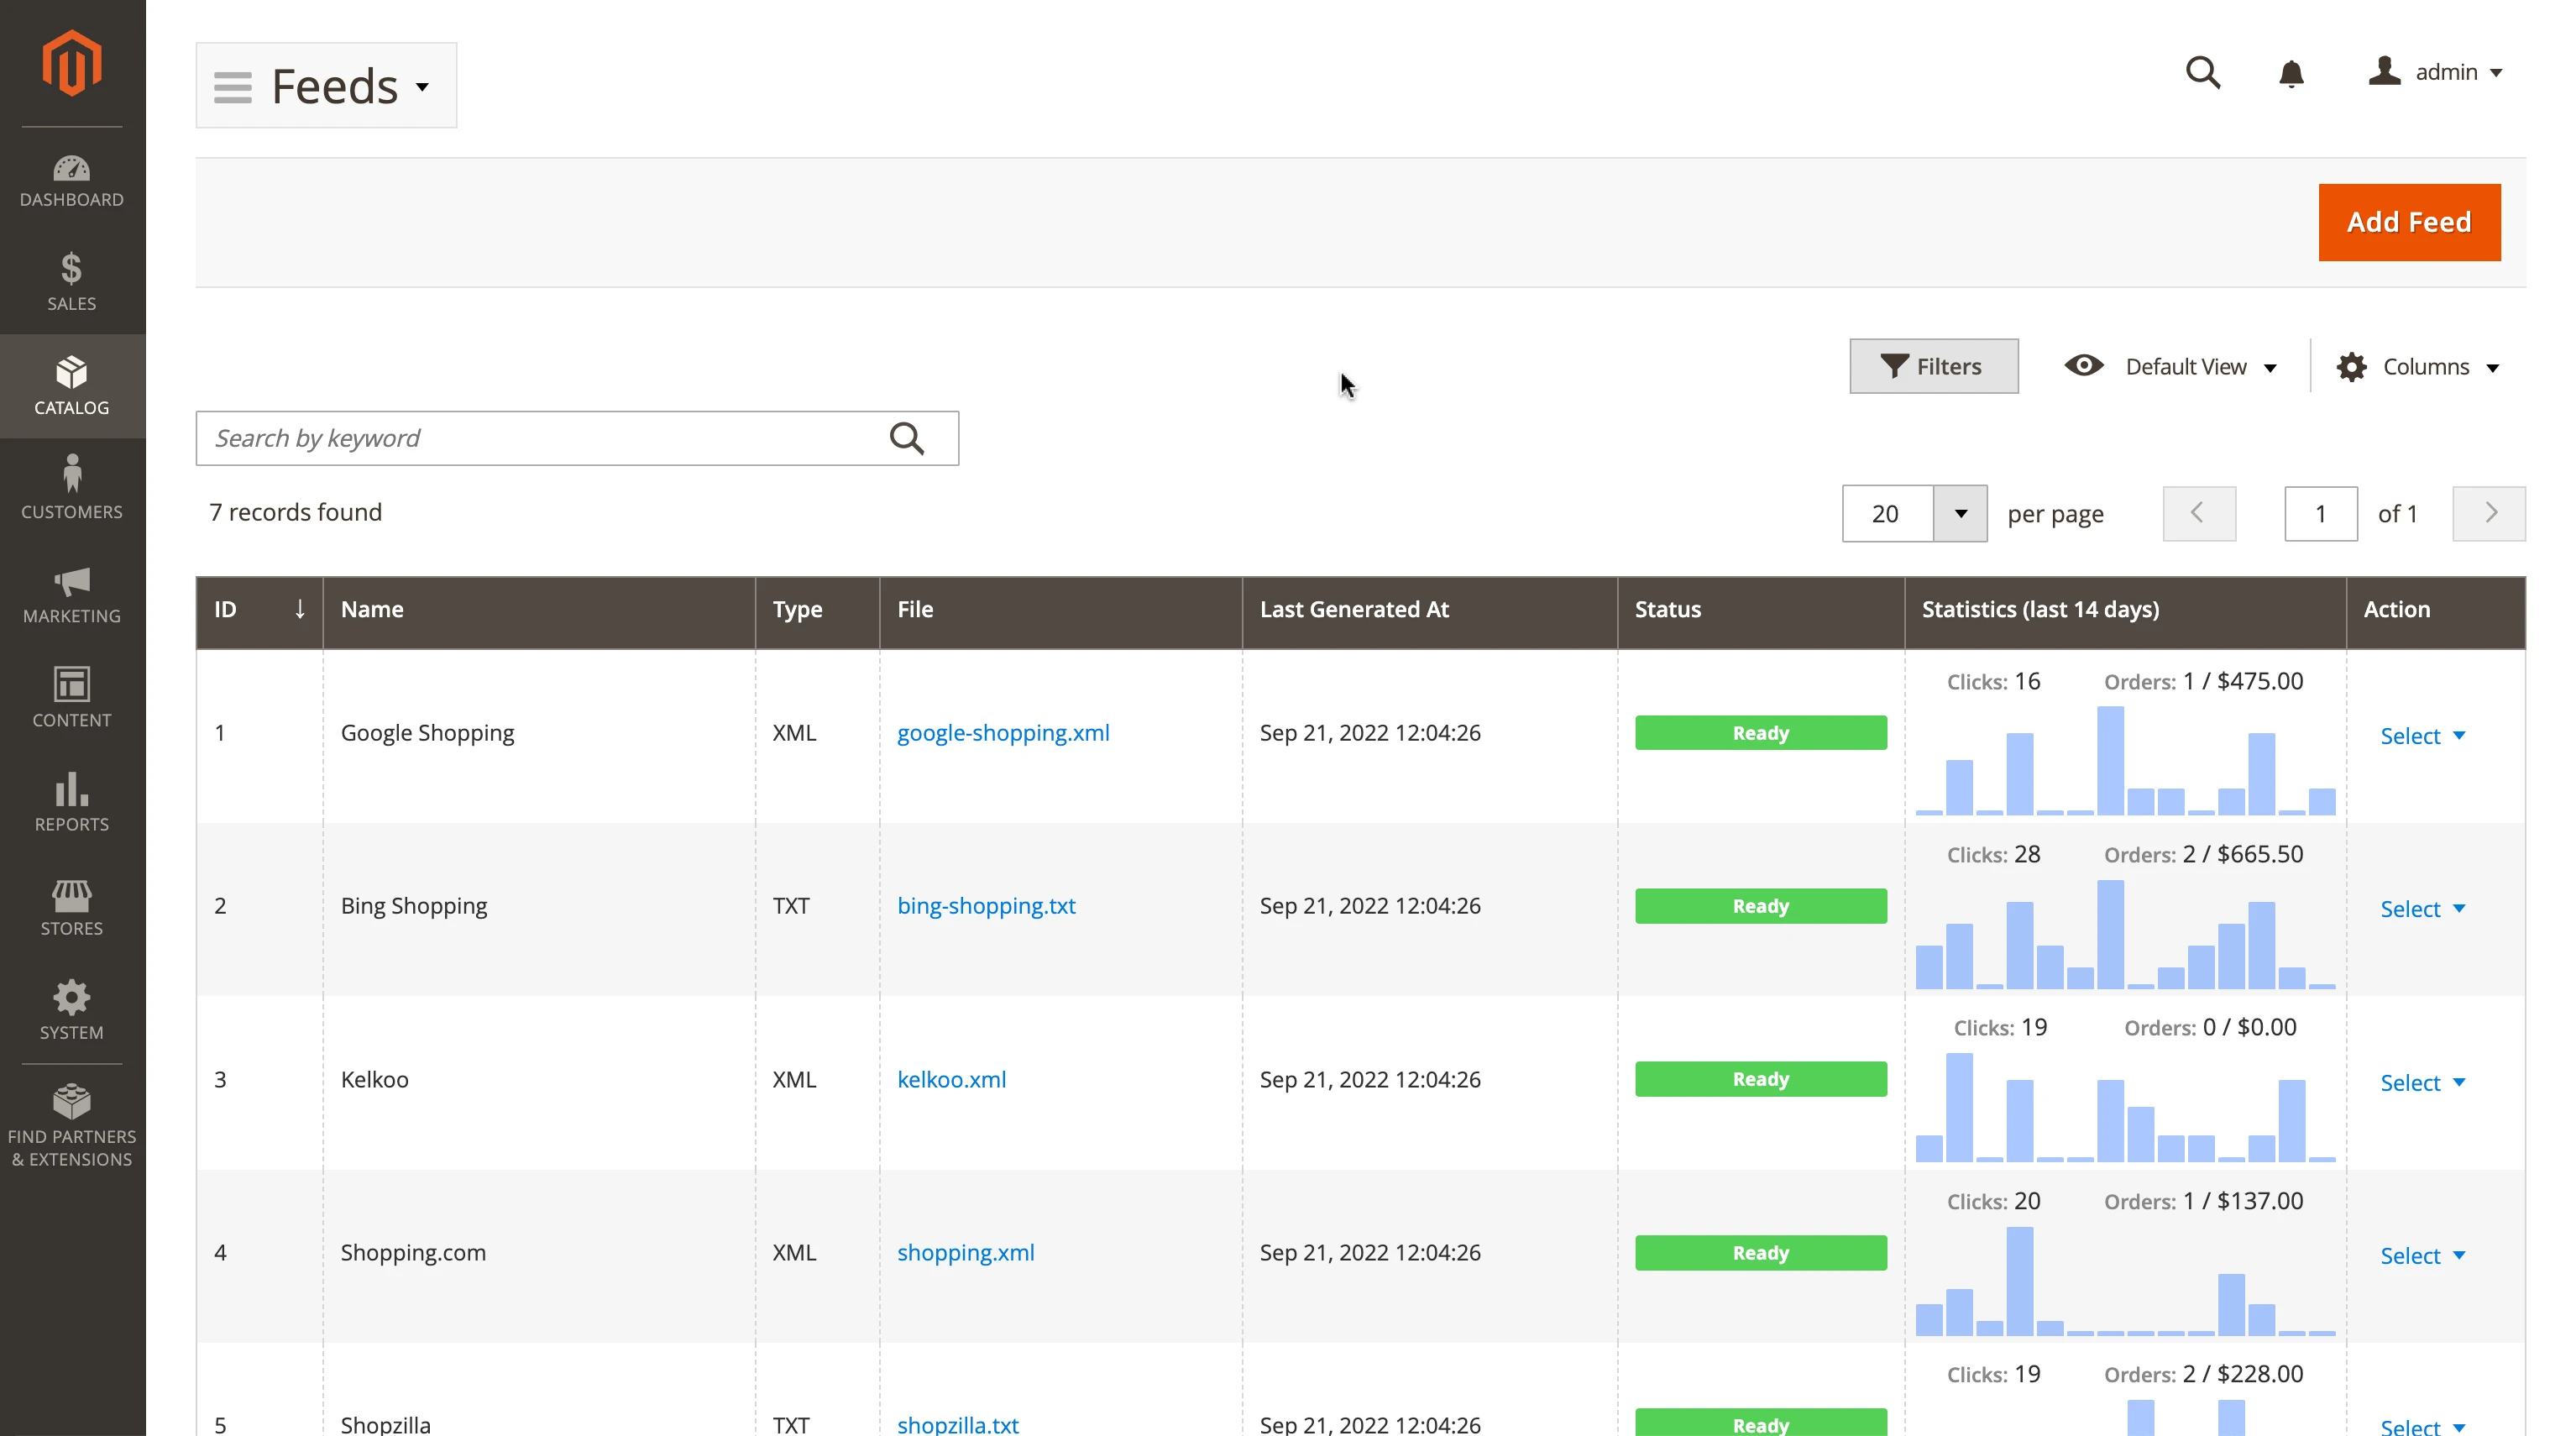
Task: Open the google-shopping.xml file link
Action: coord(1003,733)
